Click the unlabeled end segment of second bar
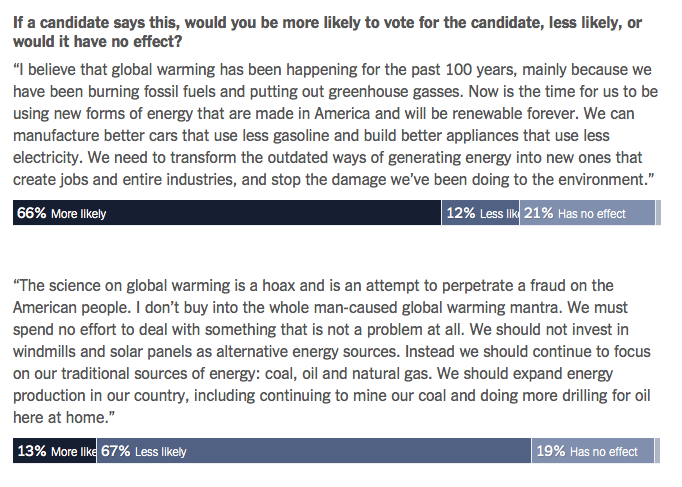The height and width of the screenshot is (487, 682). [658, 451]
